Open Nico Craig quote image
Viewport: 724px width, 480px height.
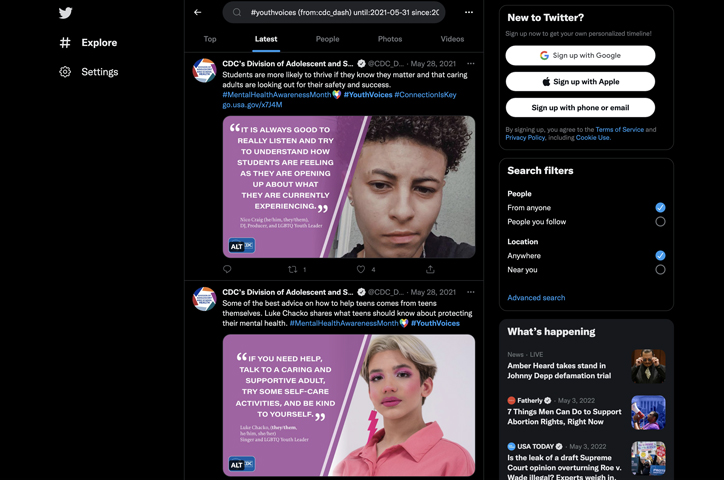pyautogui.click(x=349, y=186)
